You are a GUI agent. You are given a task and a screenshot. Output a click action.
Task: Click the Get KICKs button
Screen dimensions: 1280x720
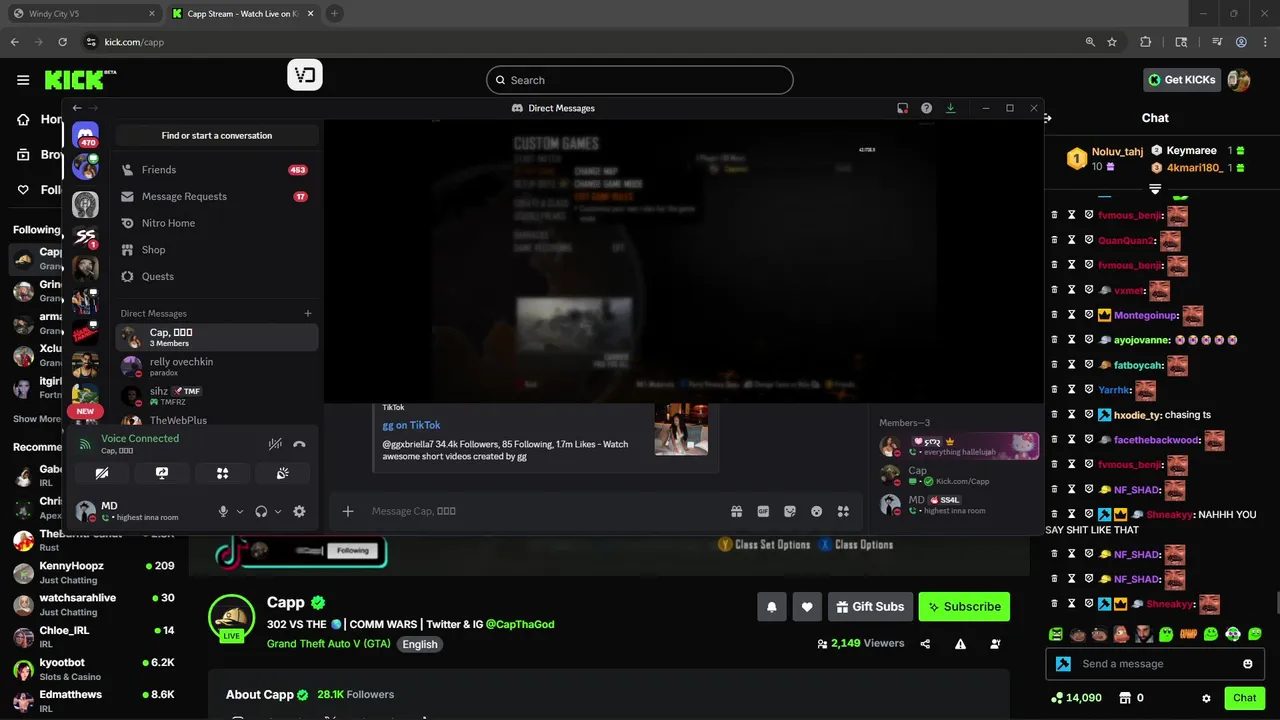coord(1182,80)
